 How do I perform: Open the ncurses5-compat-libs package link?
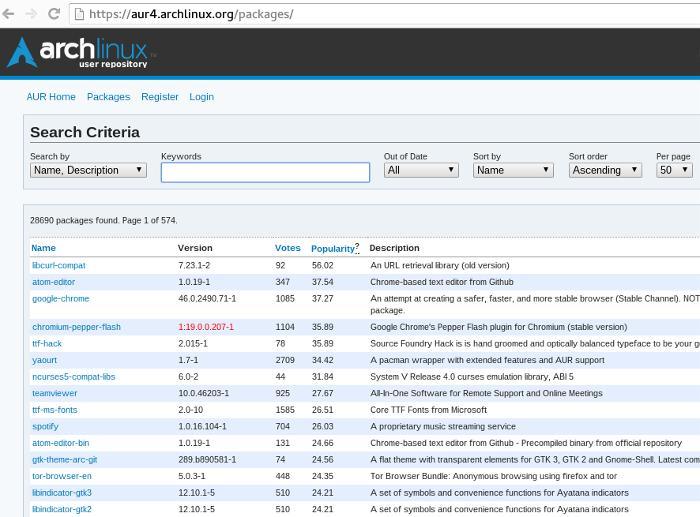pos(74,377)
